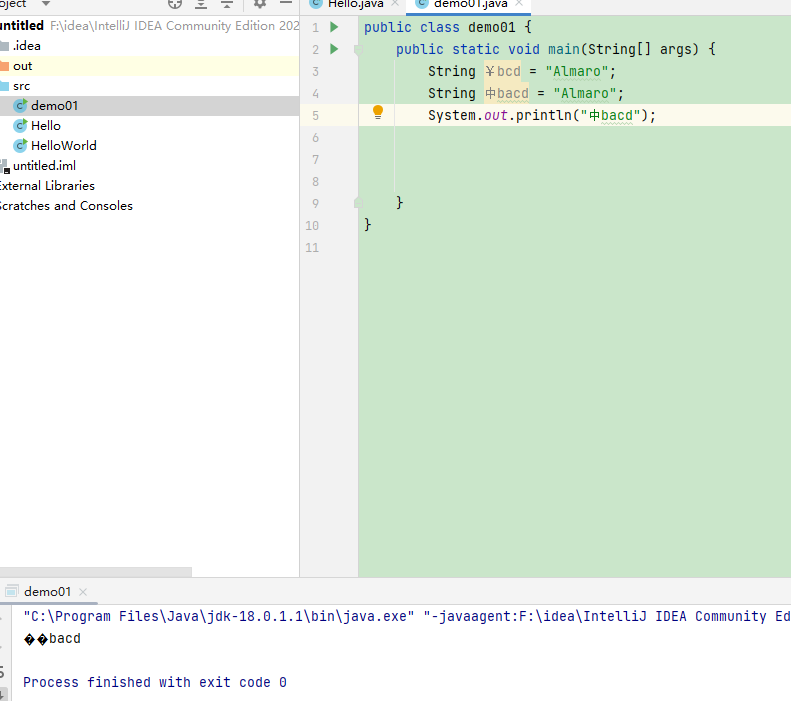Run class demo01 from line 1 gutter arrow
791x701 pixels.
334,27
